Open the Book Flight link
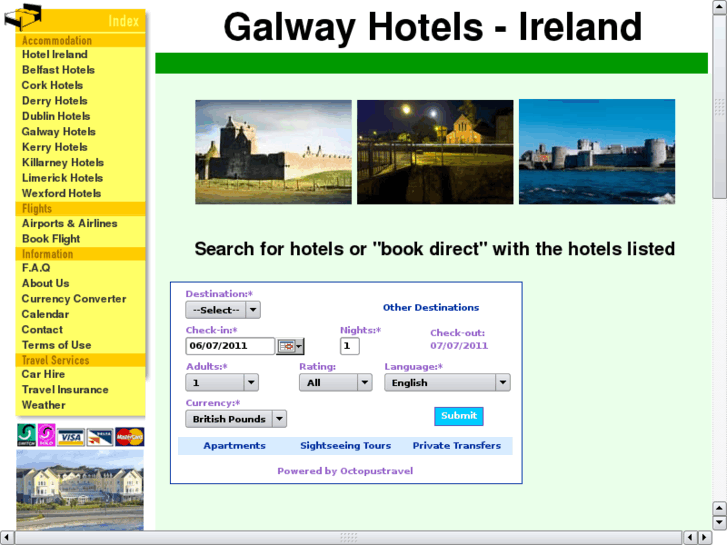 coord(51,238)
